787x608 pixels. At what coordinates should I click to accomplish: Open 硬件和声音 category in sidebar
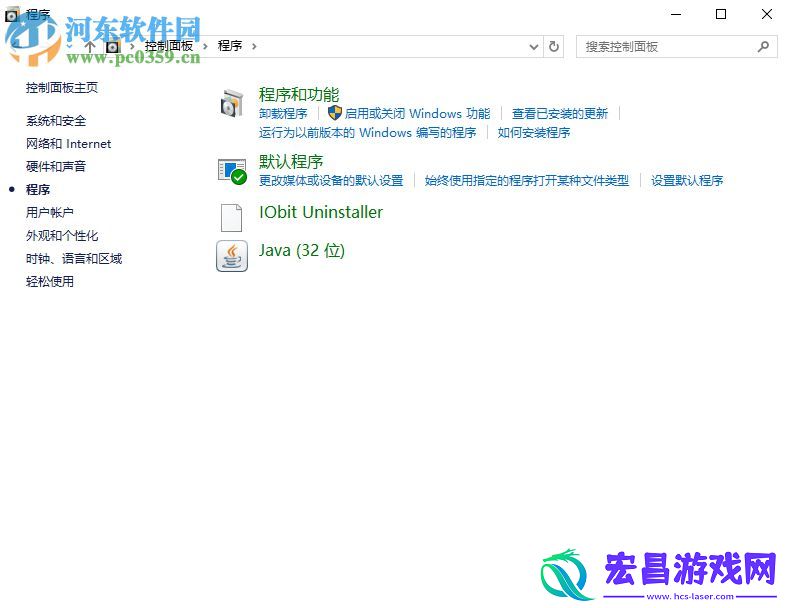click(x=56, y=167)
